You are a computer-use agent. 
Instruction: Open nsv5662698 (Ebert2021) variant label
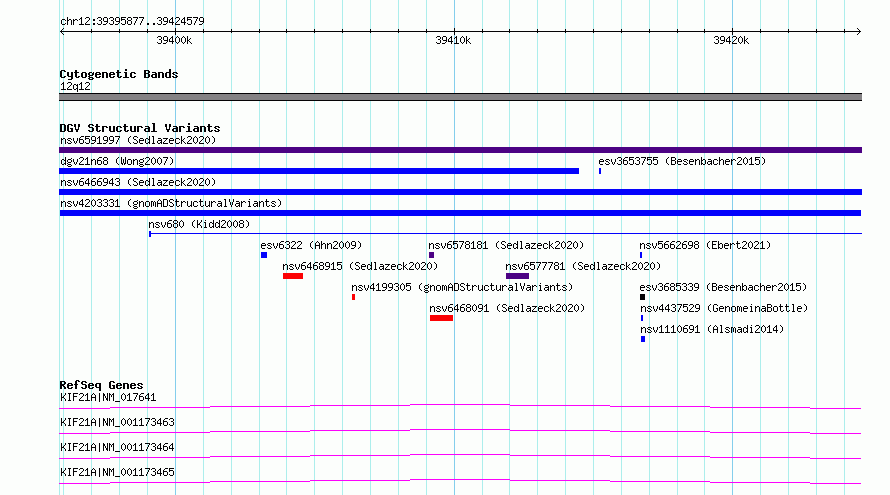(705, 245)
